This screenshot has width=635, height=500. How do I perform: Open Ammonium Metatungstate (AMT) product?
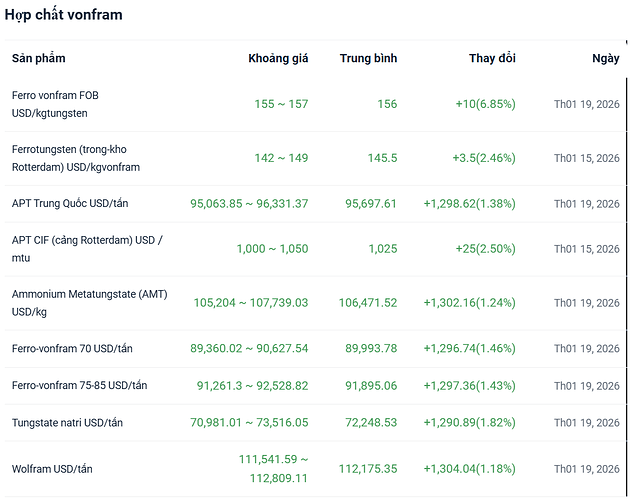coord(89,302)
